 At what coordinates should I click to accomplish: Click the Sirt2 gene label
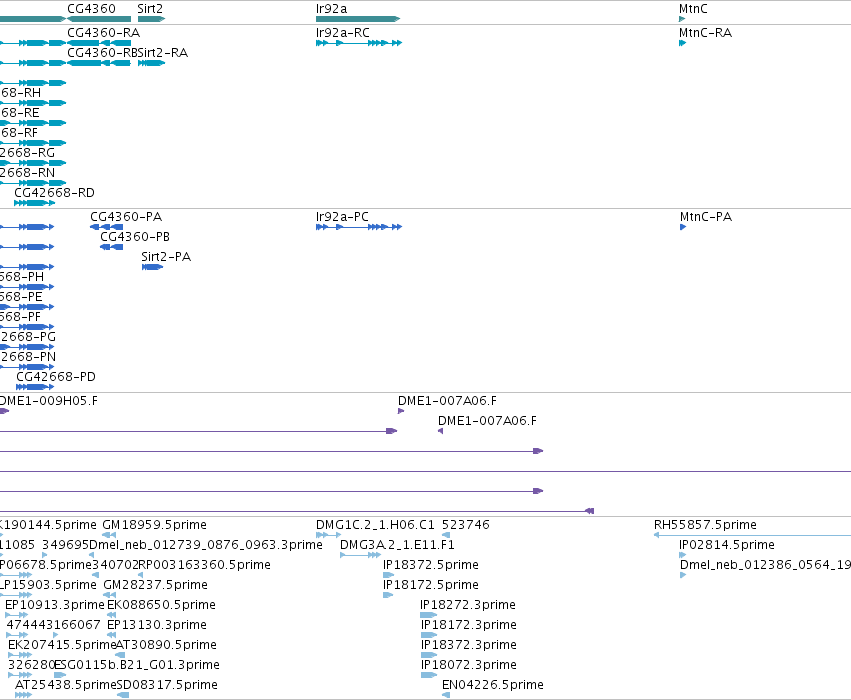click(x=150, y=9)
